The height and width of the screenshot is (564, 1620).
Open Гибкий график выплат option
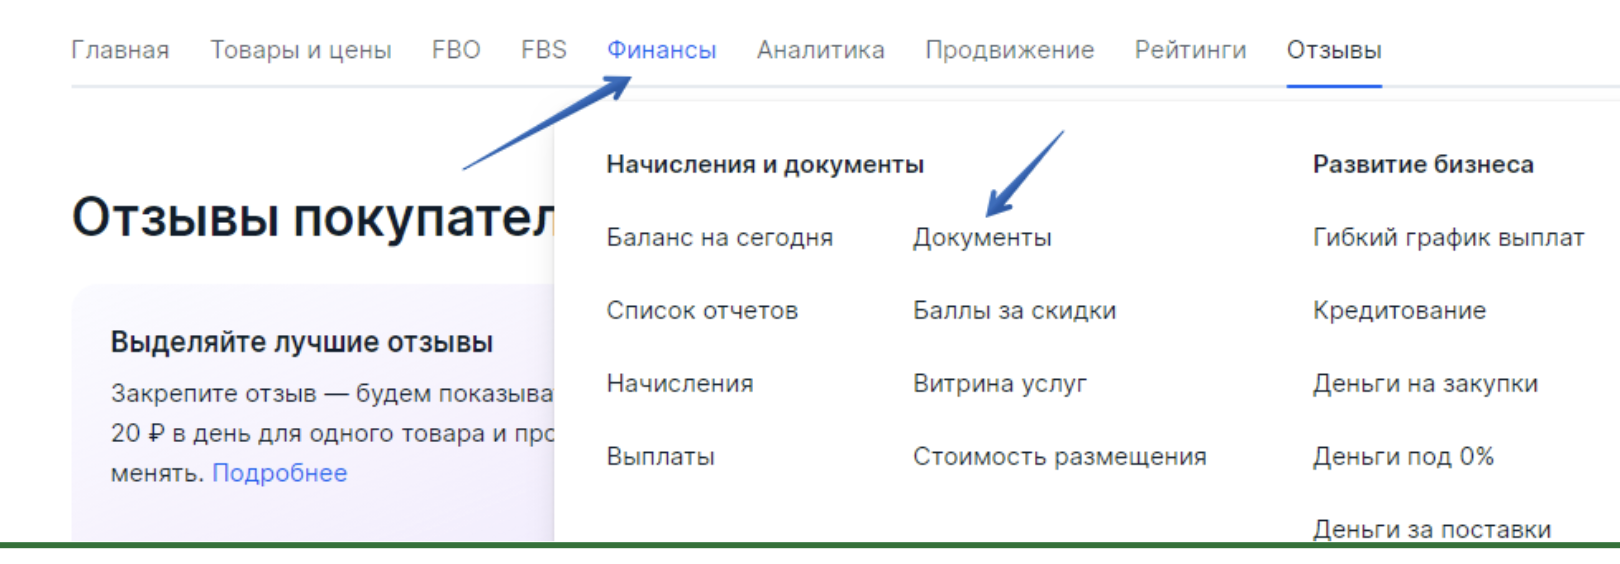[x=1448, y=238]
